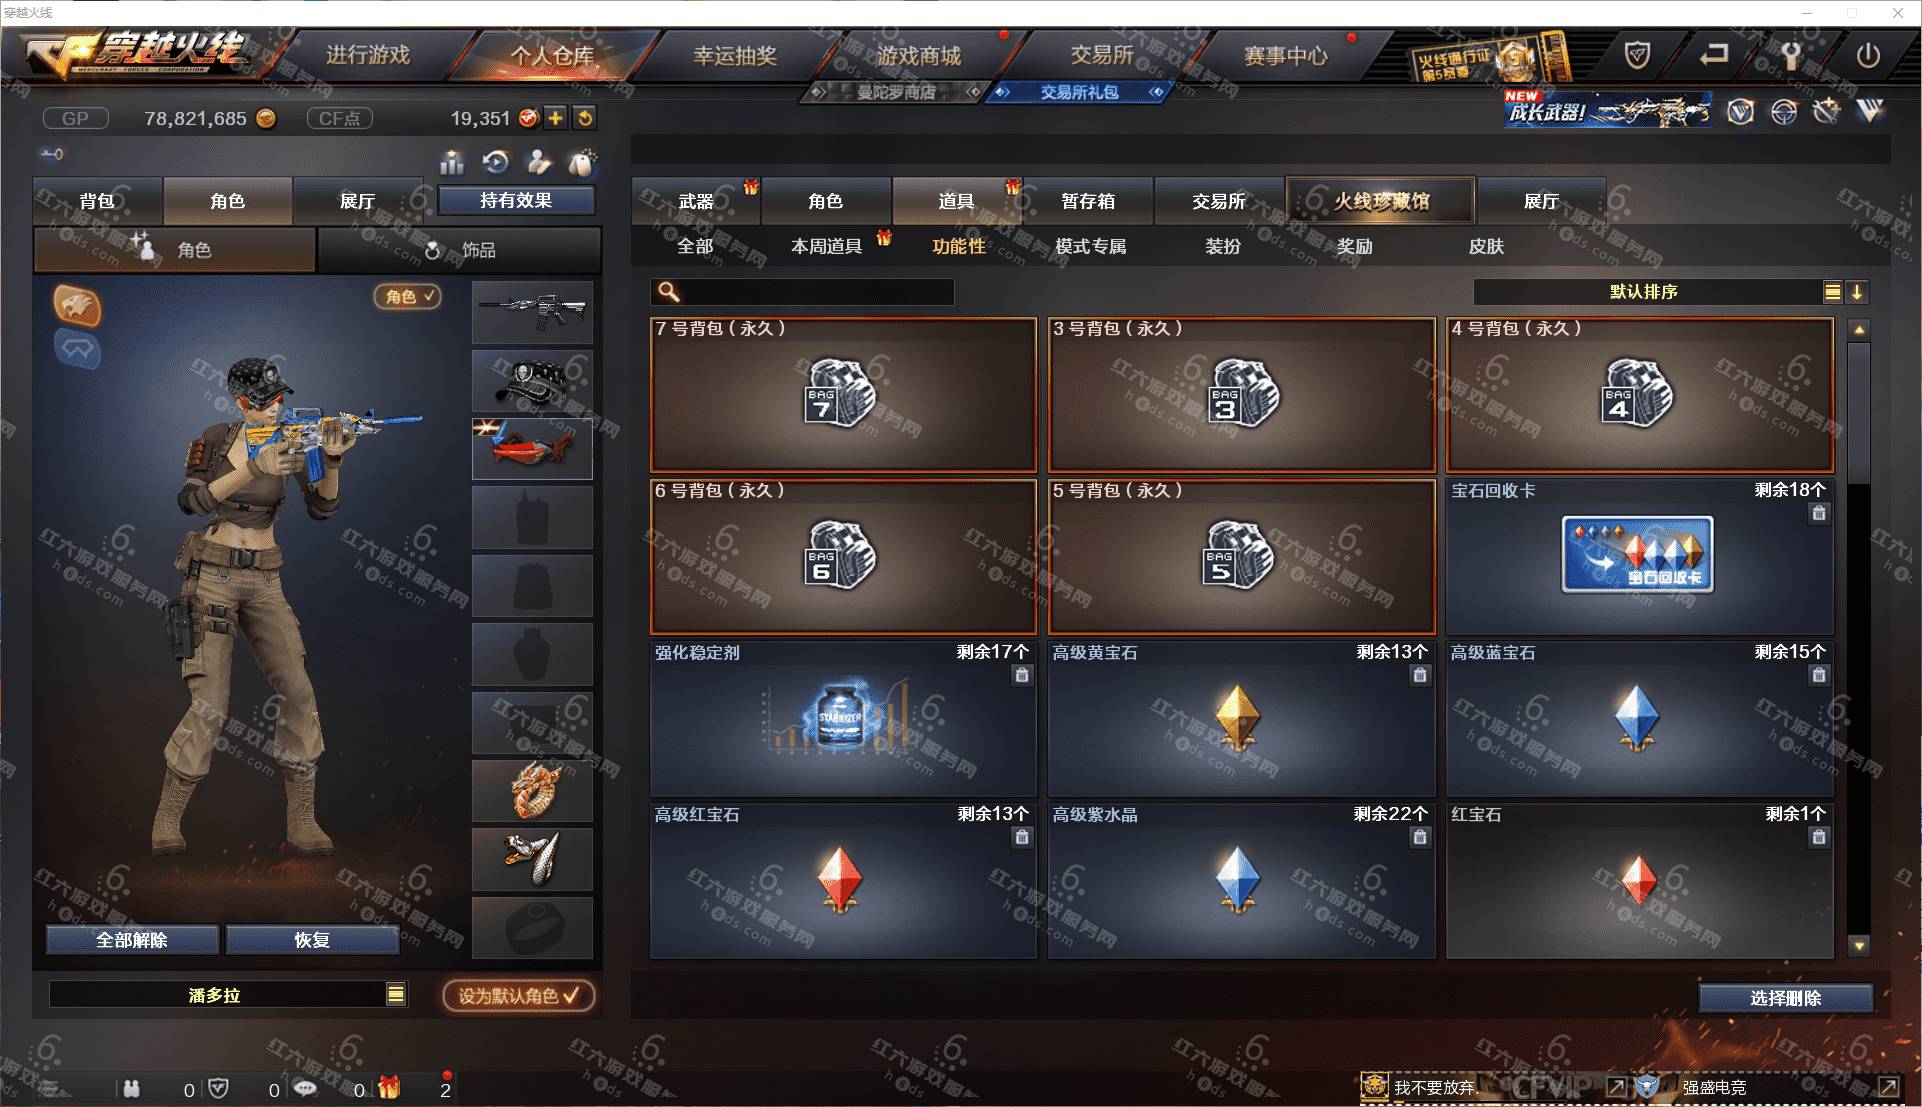
Task: Click the 全部解除 button
Action: tap(132, 940)
